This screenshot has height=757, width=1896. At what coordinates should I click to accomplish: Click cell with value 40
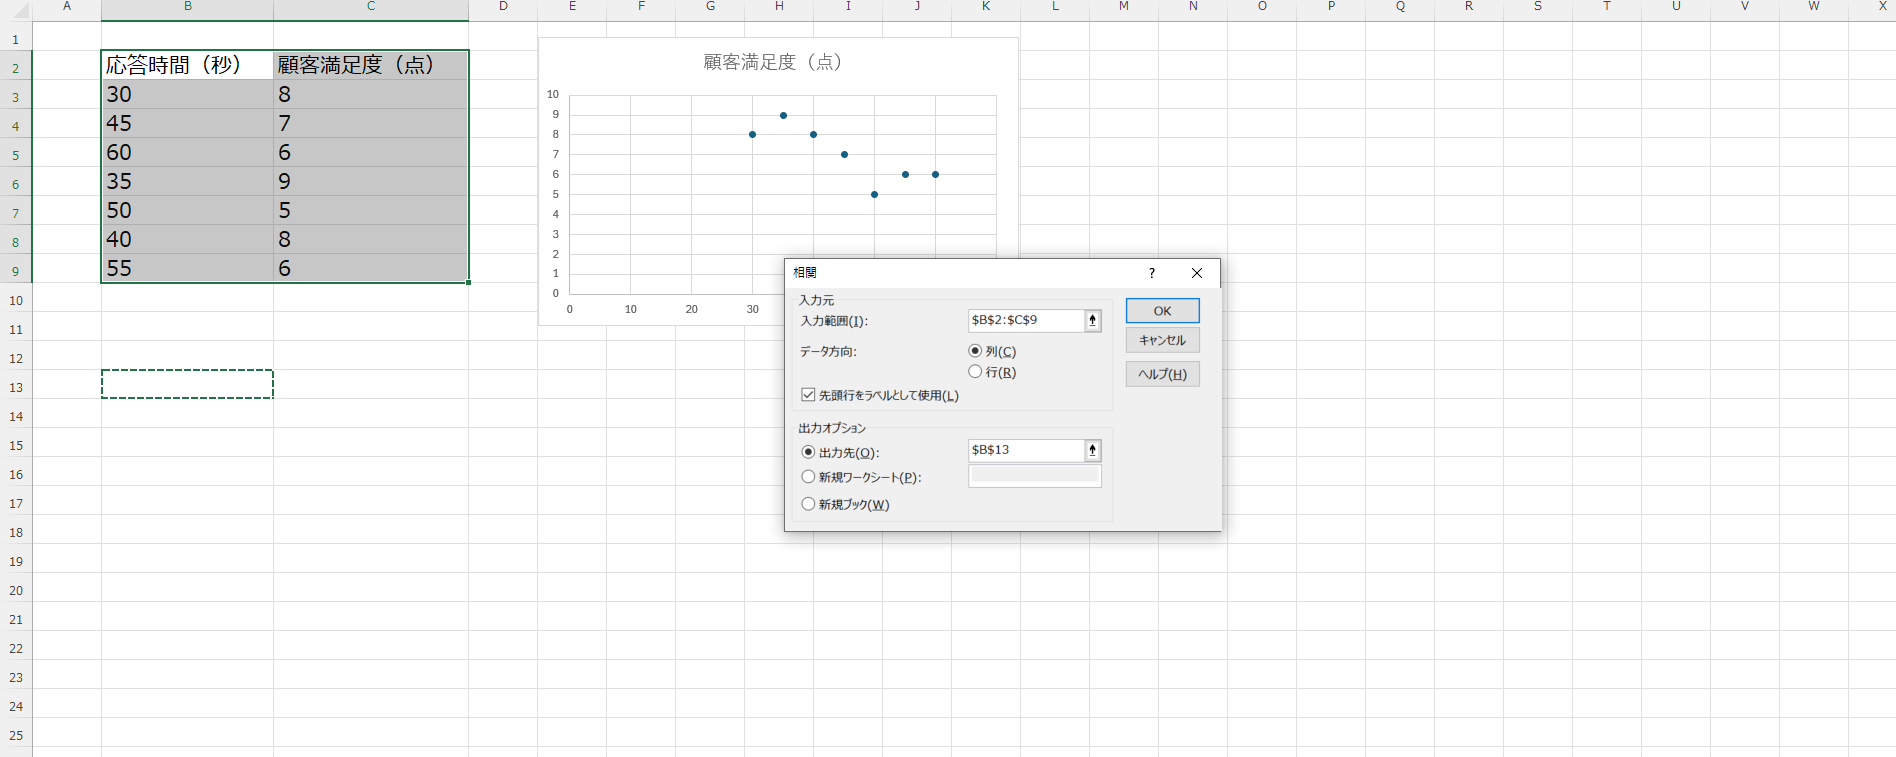pyautogui.click(x=188, y=239)
